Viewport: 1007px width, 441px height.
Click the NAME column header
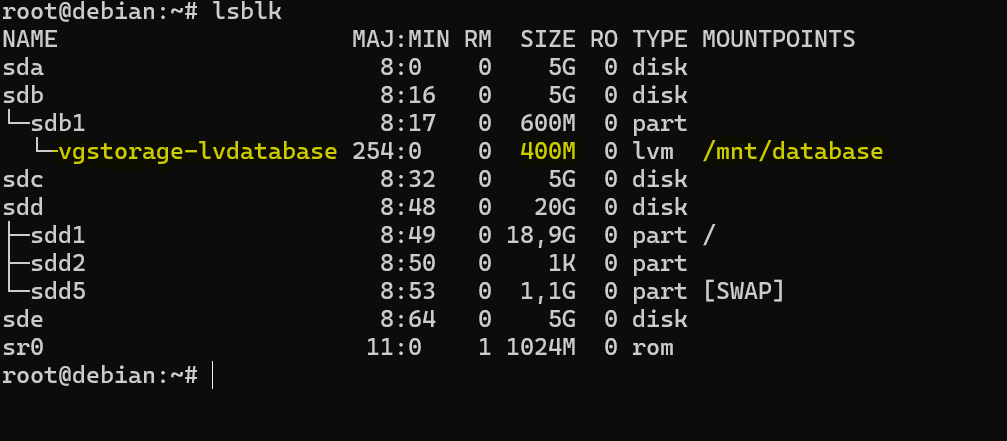click(x=30, y=40)
